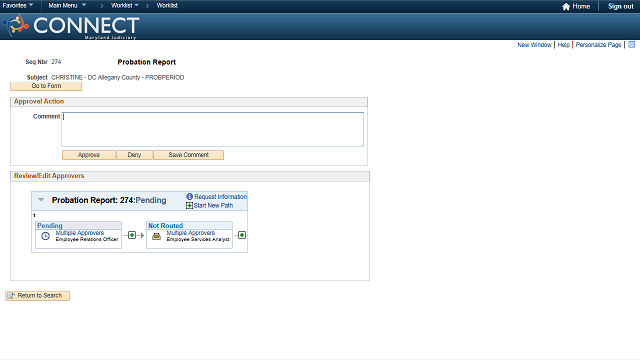Click the Start New Path plus icon
The width and height of the screenshot is (640, 360).
189,205
